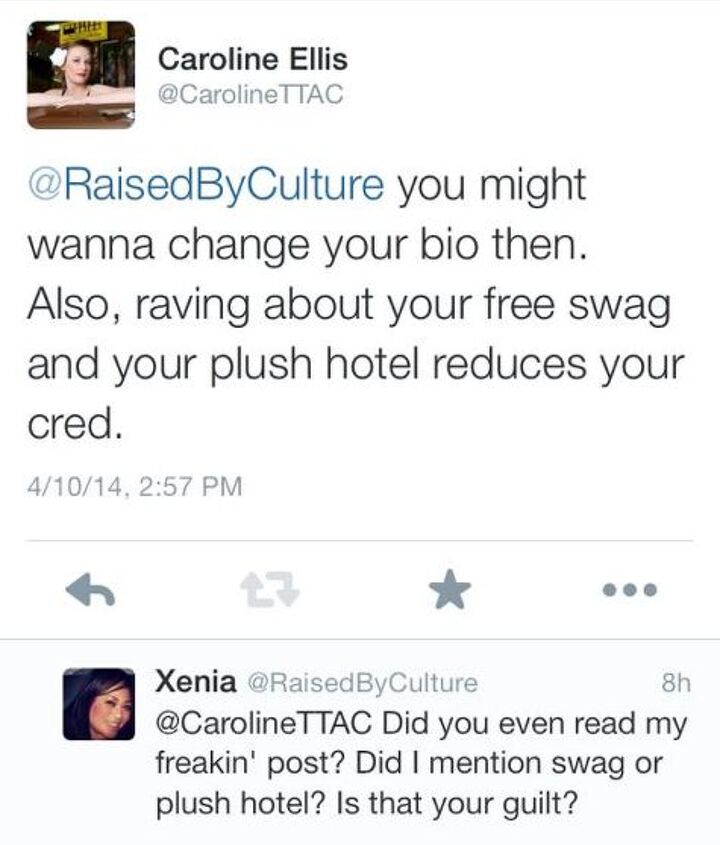Follow the @RaisedByCulture mention in main tweet
This screenshot has height=845, width=720.
coord(205,186)
